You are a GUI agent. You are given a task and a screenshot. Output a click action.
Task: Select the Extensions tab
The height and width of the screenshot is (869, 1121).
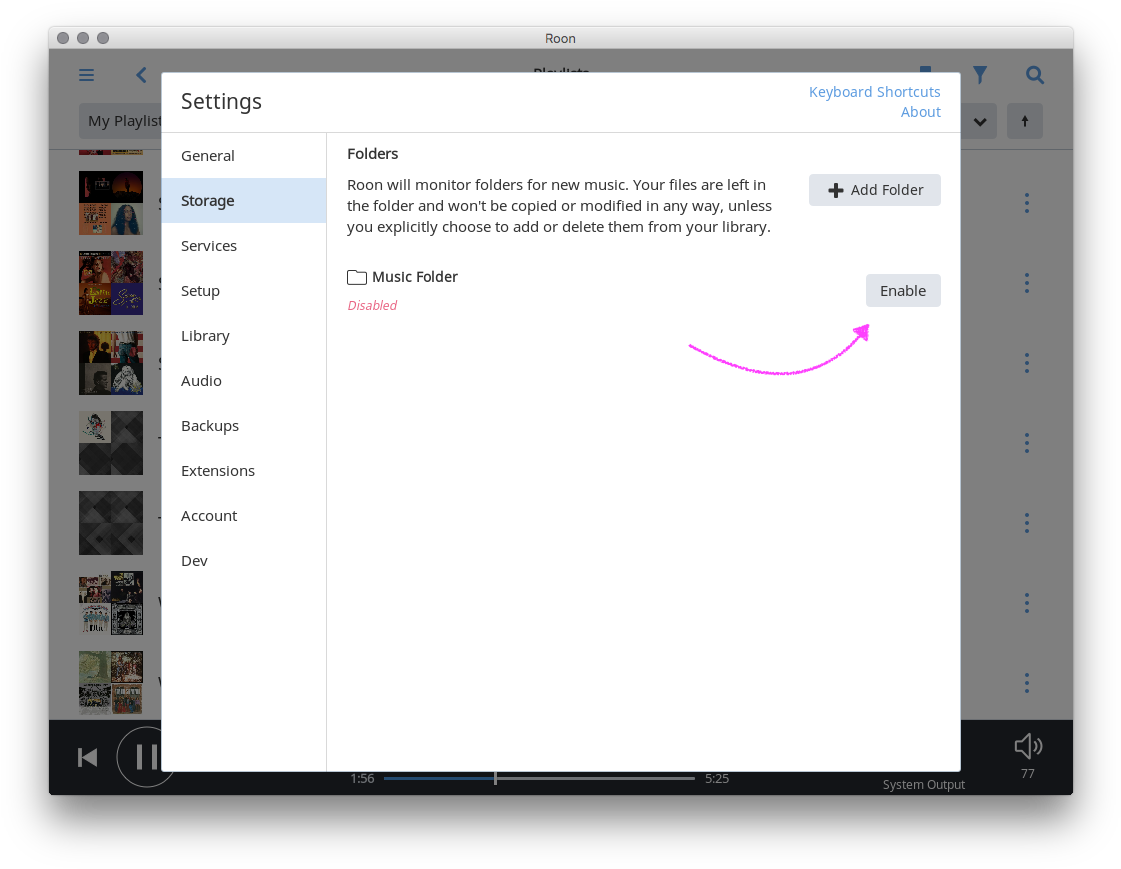tap(244, 471)
